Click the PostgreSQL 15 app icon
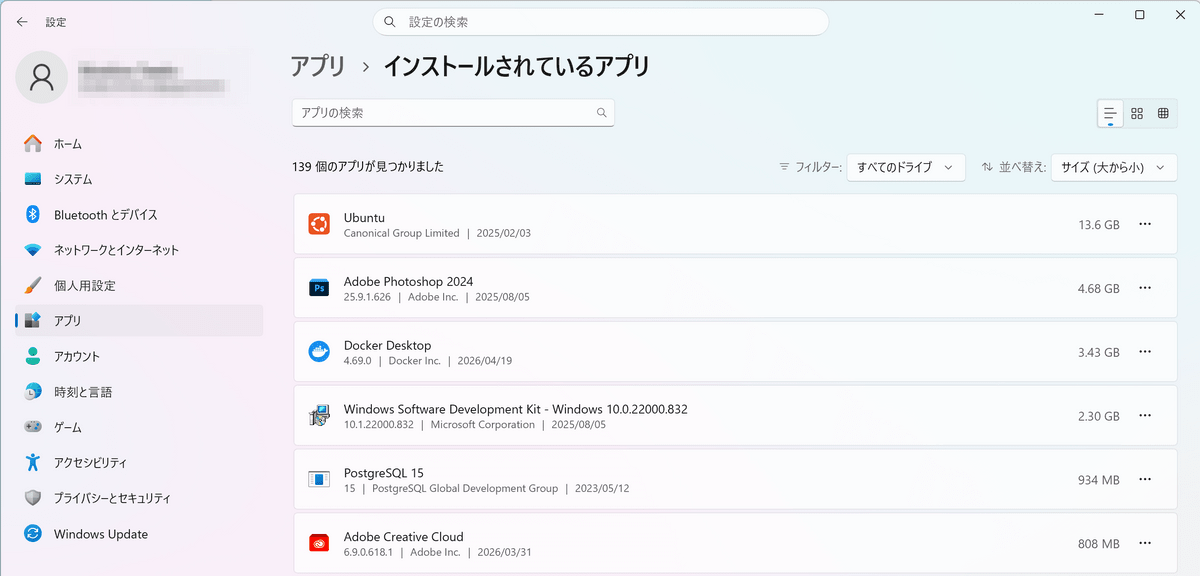 (319, 480)
